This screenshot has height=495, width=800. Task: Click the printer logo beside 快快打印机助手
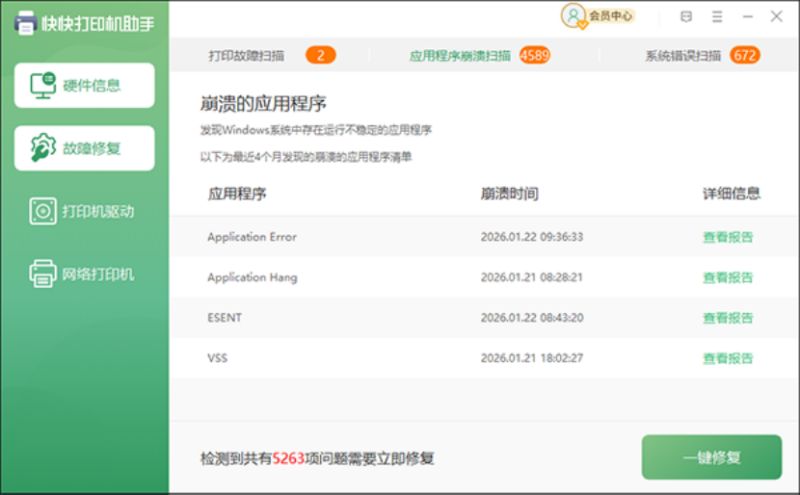click(25, 22)
